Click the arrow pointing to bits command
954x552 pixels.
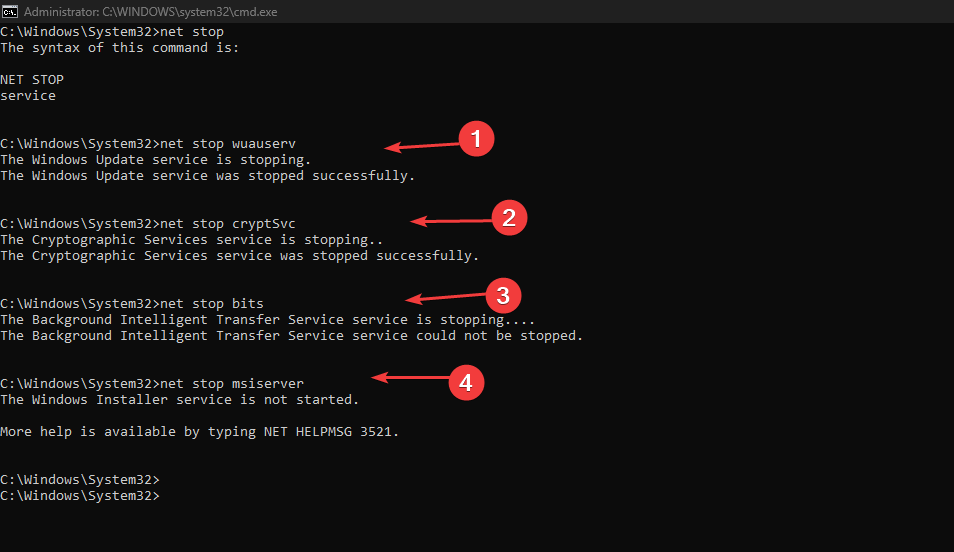447,298
